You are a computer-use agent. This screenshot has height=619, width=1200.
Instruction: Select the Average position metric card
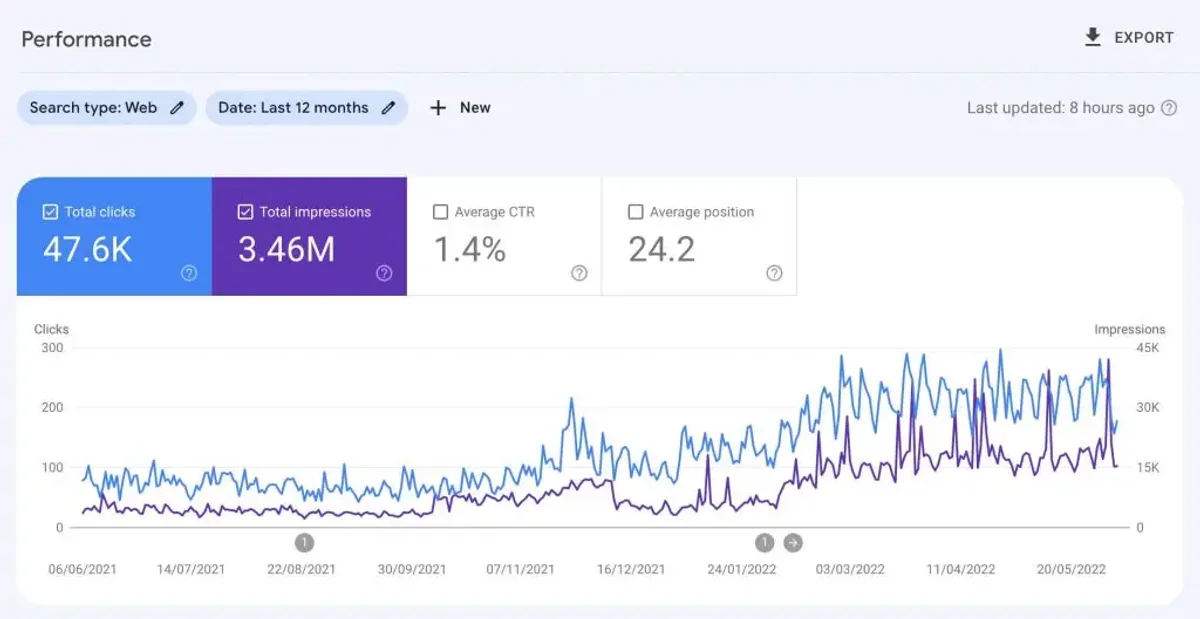[700, 235]
